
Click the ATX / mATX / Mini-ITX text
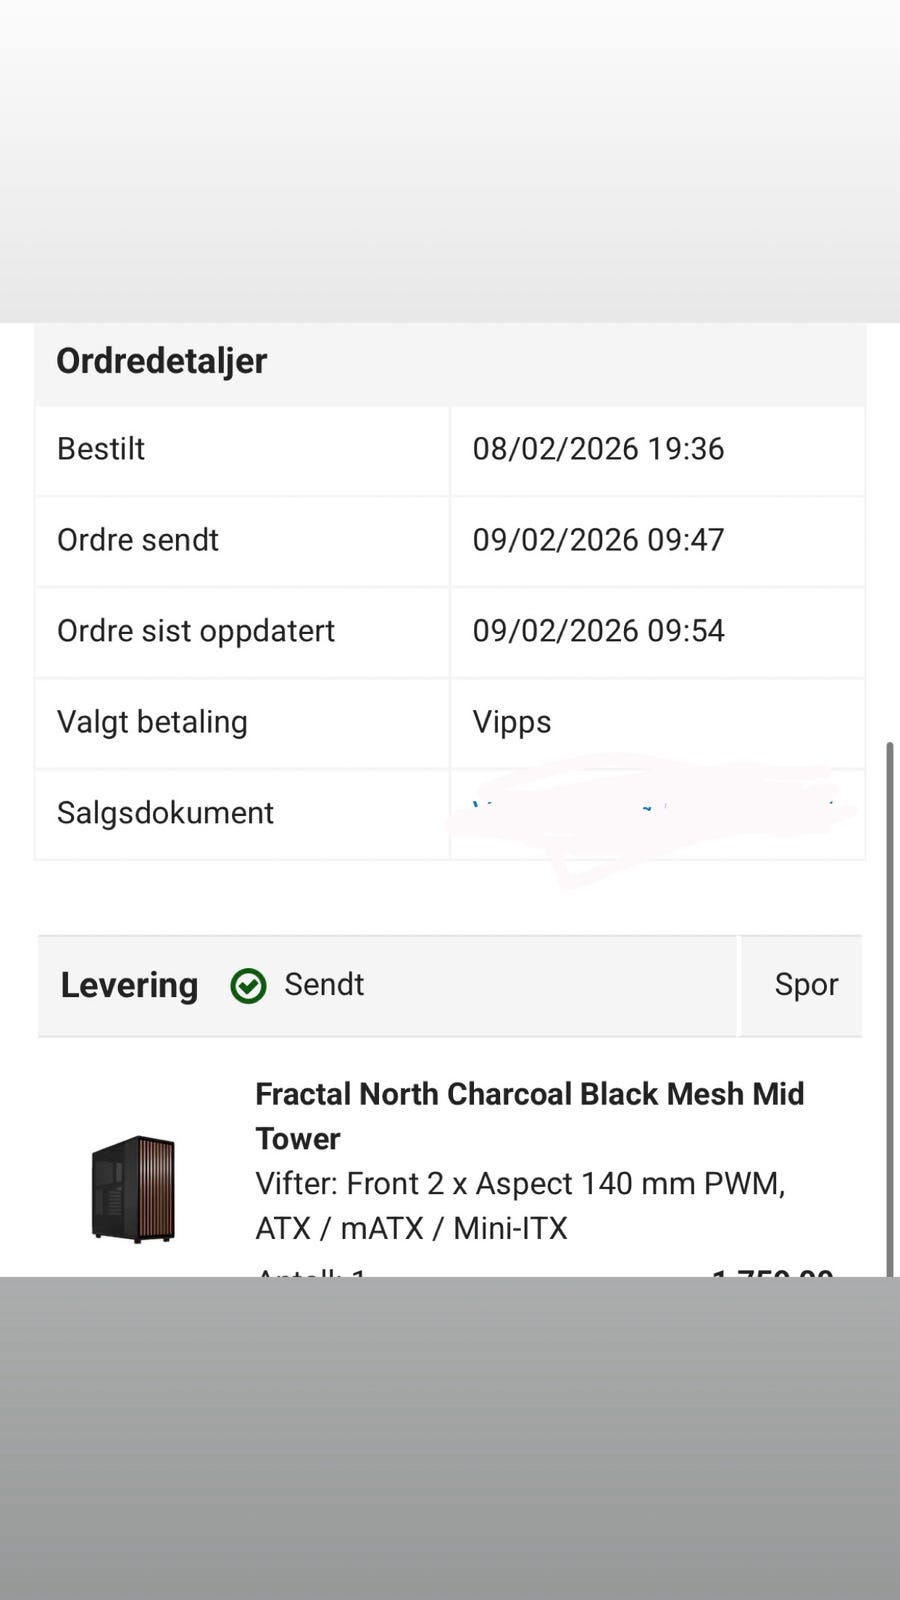[411, 1228]
